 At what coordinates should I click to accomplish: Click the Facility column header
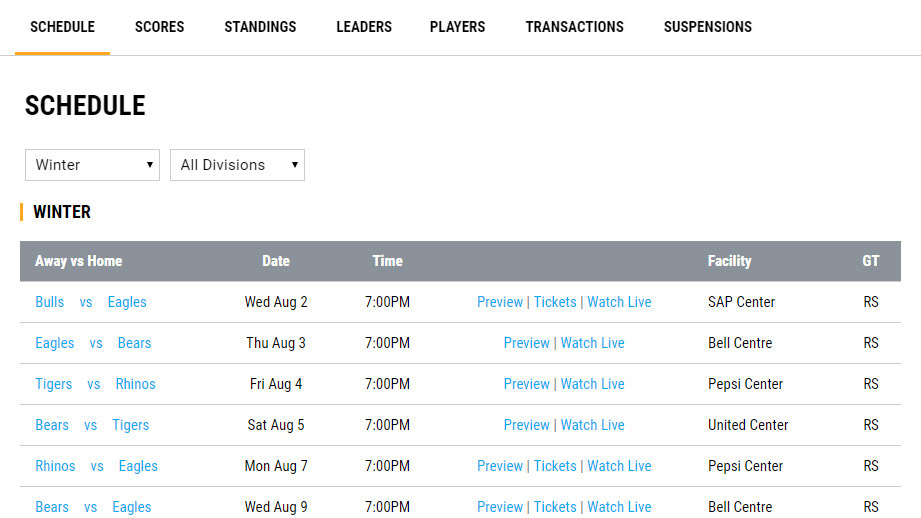[729, 261]
